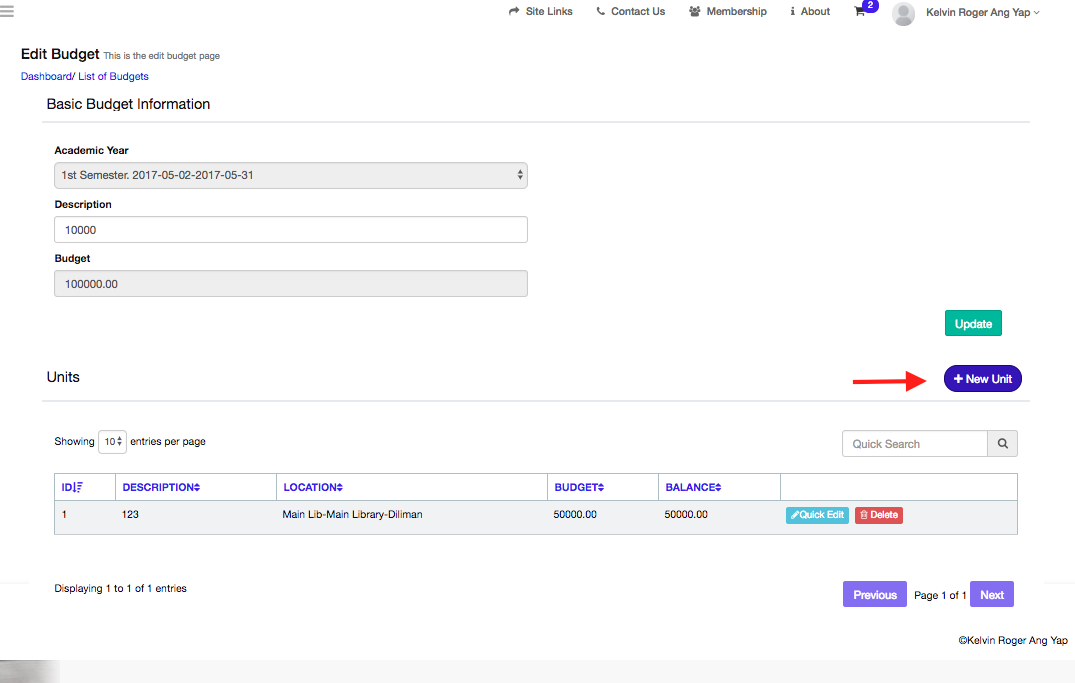The width and height of the screenshot is (1075, 683).
Task: Change entries per page selector
Action: [112, 441]
